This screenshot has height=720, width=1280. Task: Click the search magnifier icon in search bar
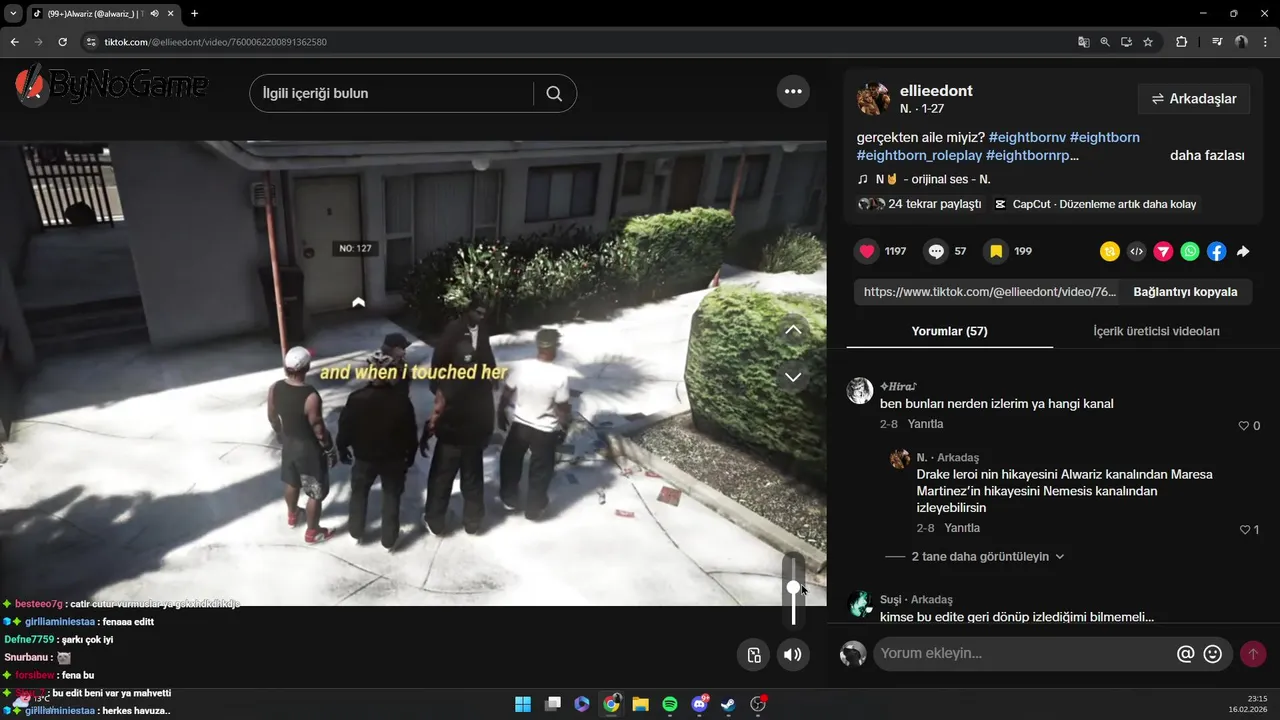click(x=554, y=94)
